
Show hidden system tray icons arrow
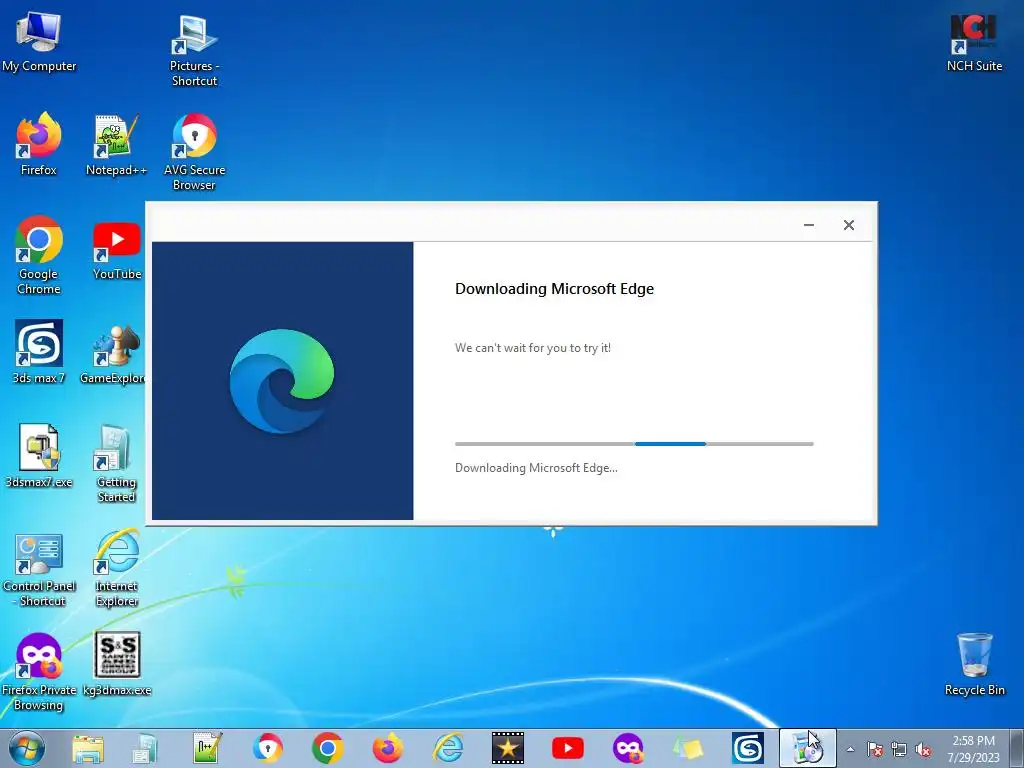(850, 749)
